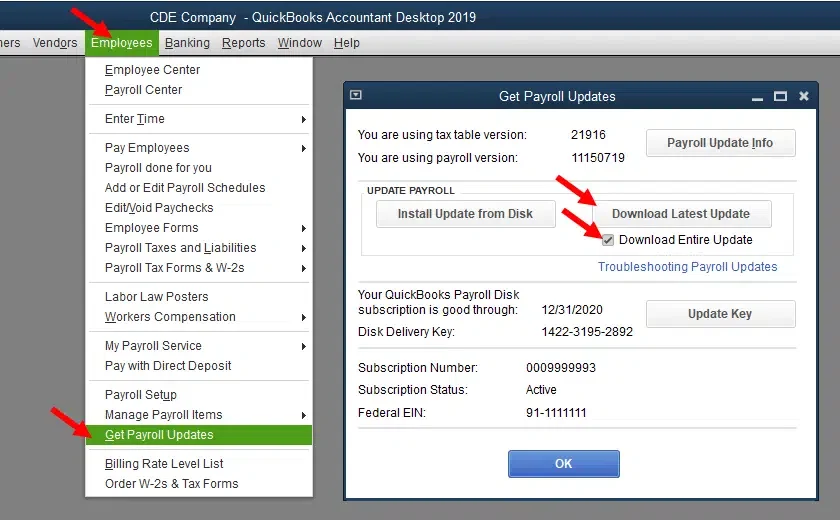This screenshot has width=840, height=520.
Task: Open the Banking menu
Action: click(187, 43)
